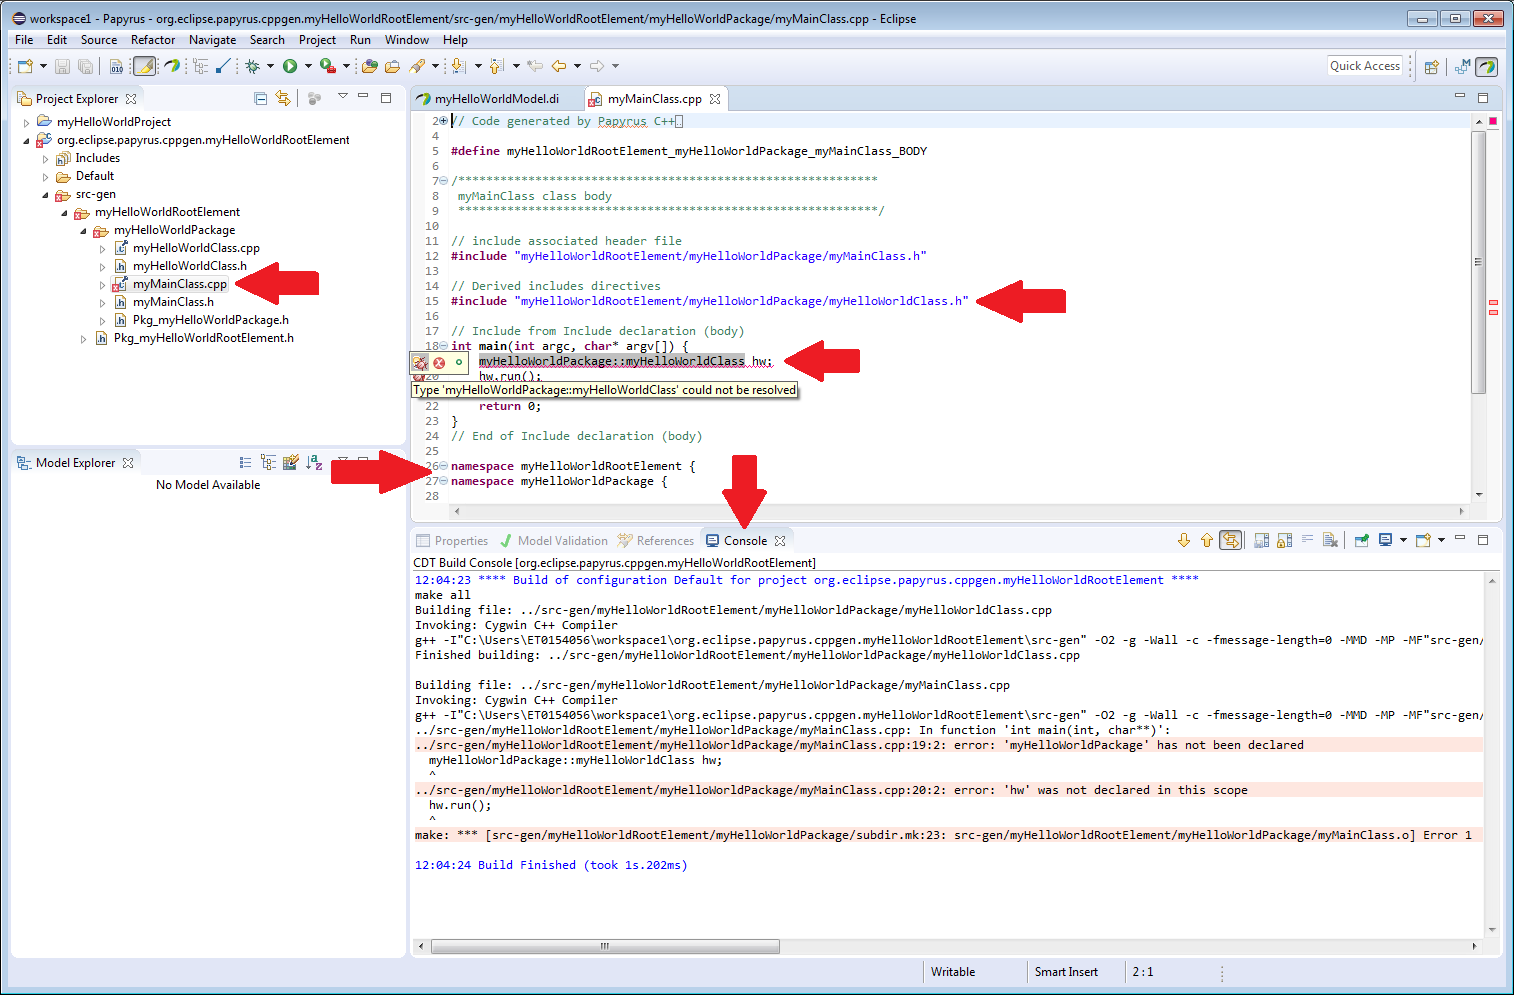Click Show Next Error arrow in Console

[x=1184, y=540]
